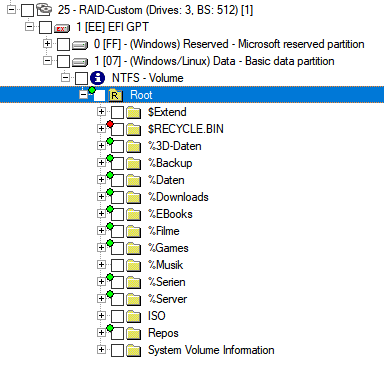Collapse the Basic data partition node

click(47, 61)
